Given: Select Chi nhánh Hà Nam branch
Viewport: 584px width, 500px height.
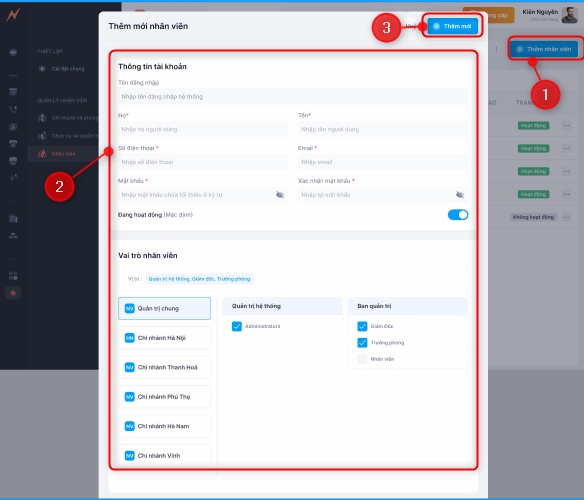Looking at the screenshot, I should pos(164,426).
